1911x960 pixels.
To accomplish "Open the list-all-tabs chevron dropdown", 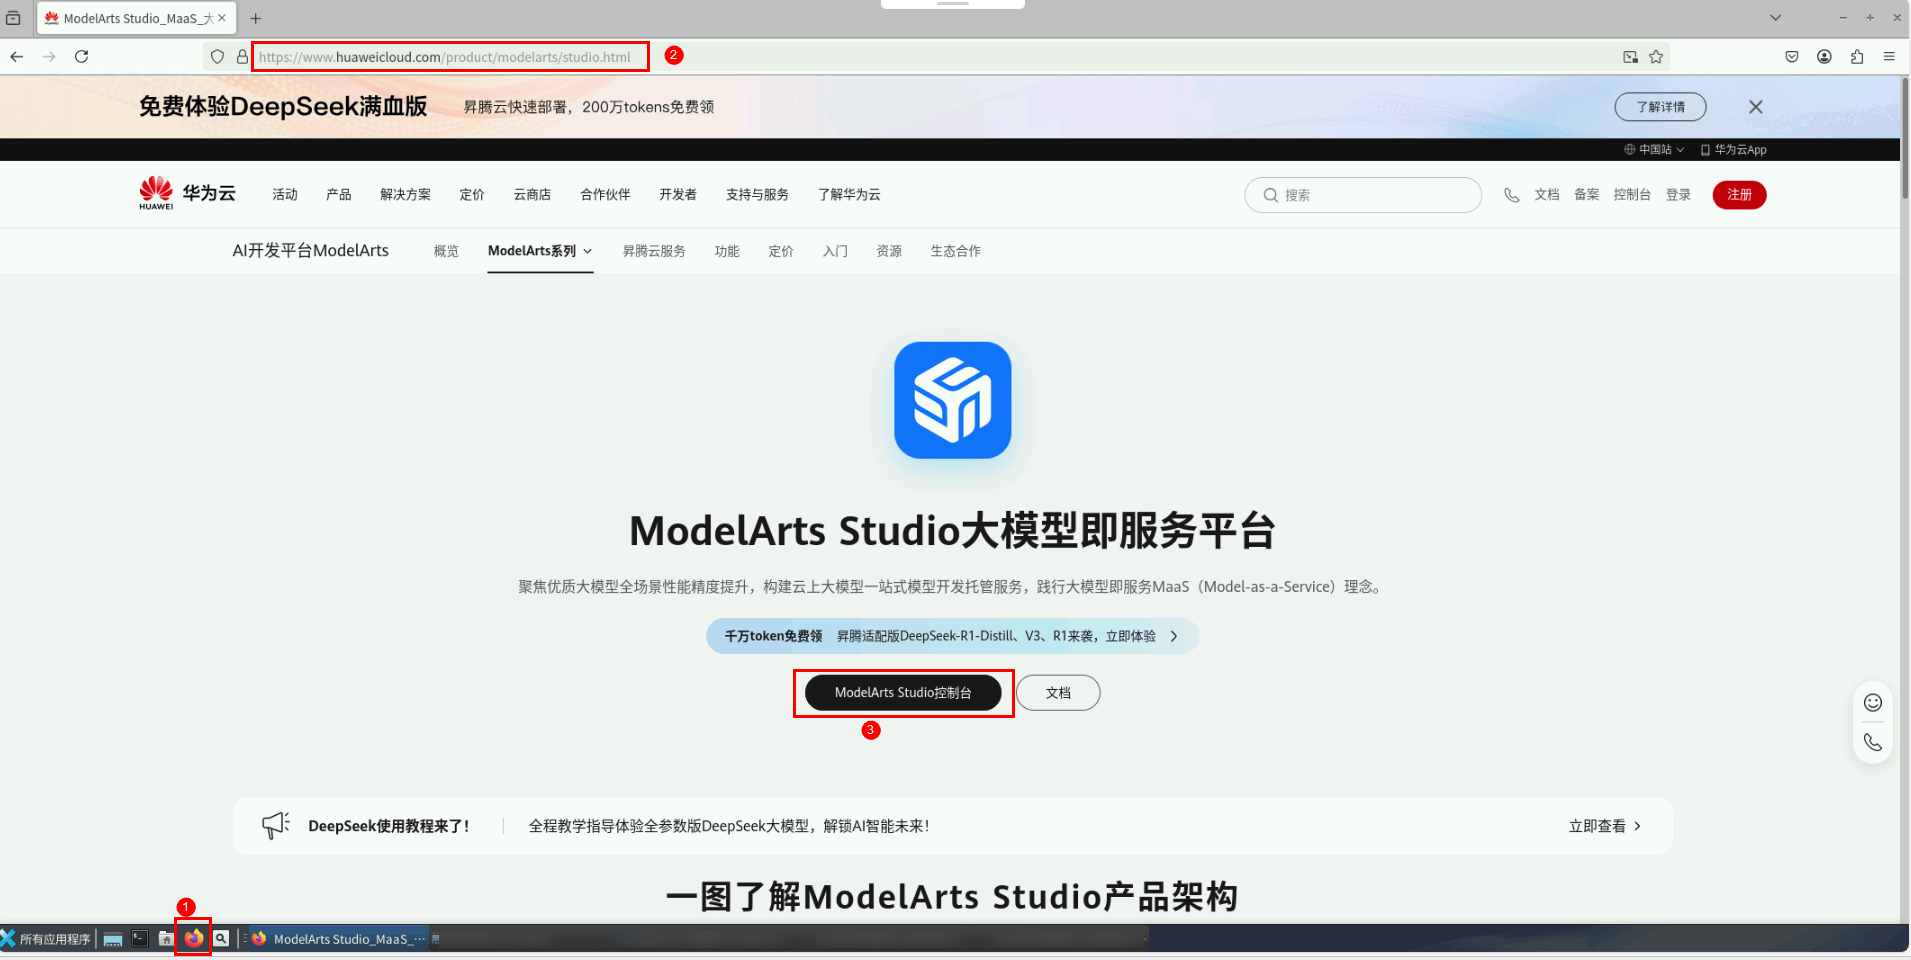I will point(1775,17).
